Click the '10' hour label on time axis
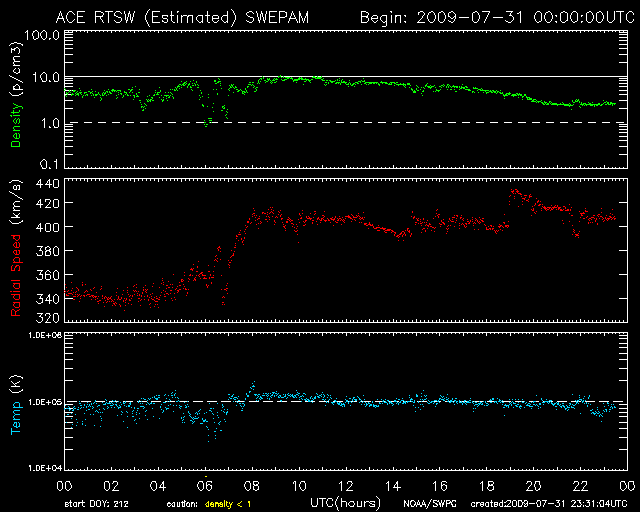Screen dimensions: 640x512 pyautogui.click(x=299, y=486)
